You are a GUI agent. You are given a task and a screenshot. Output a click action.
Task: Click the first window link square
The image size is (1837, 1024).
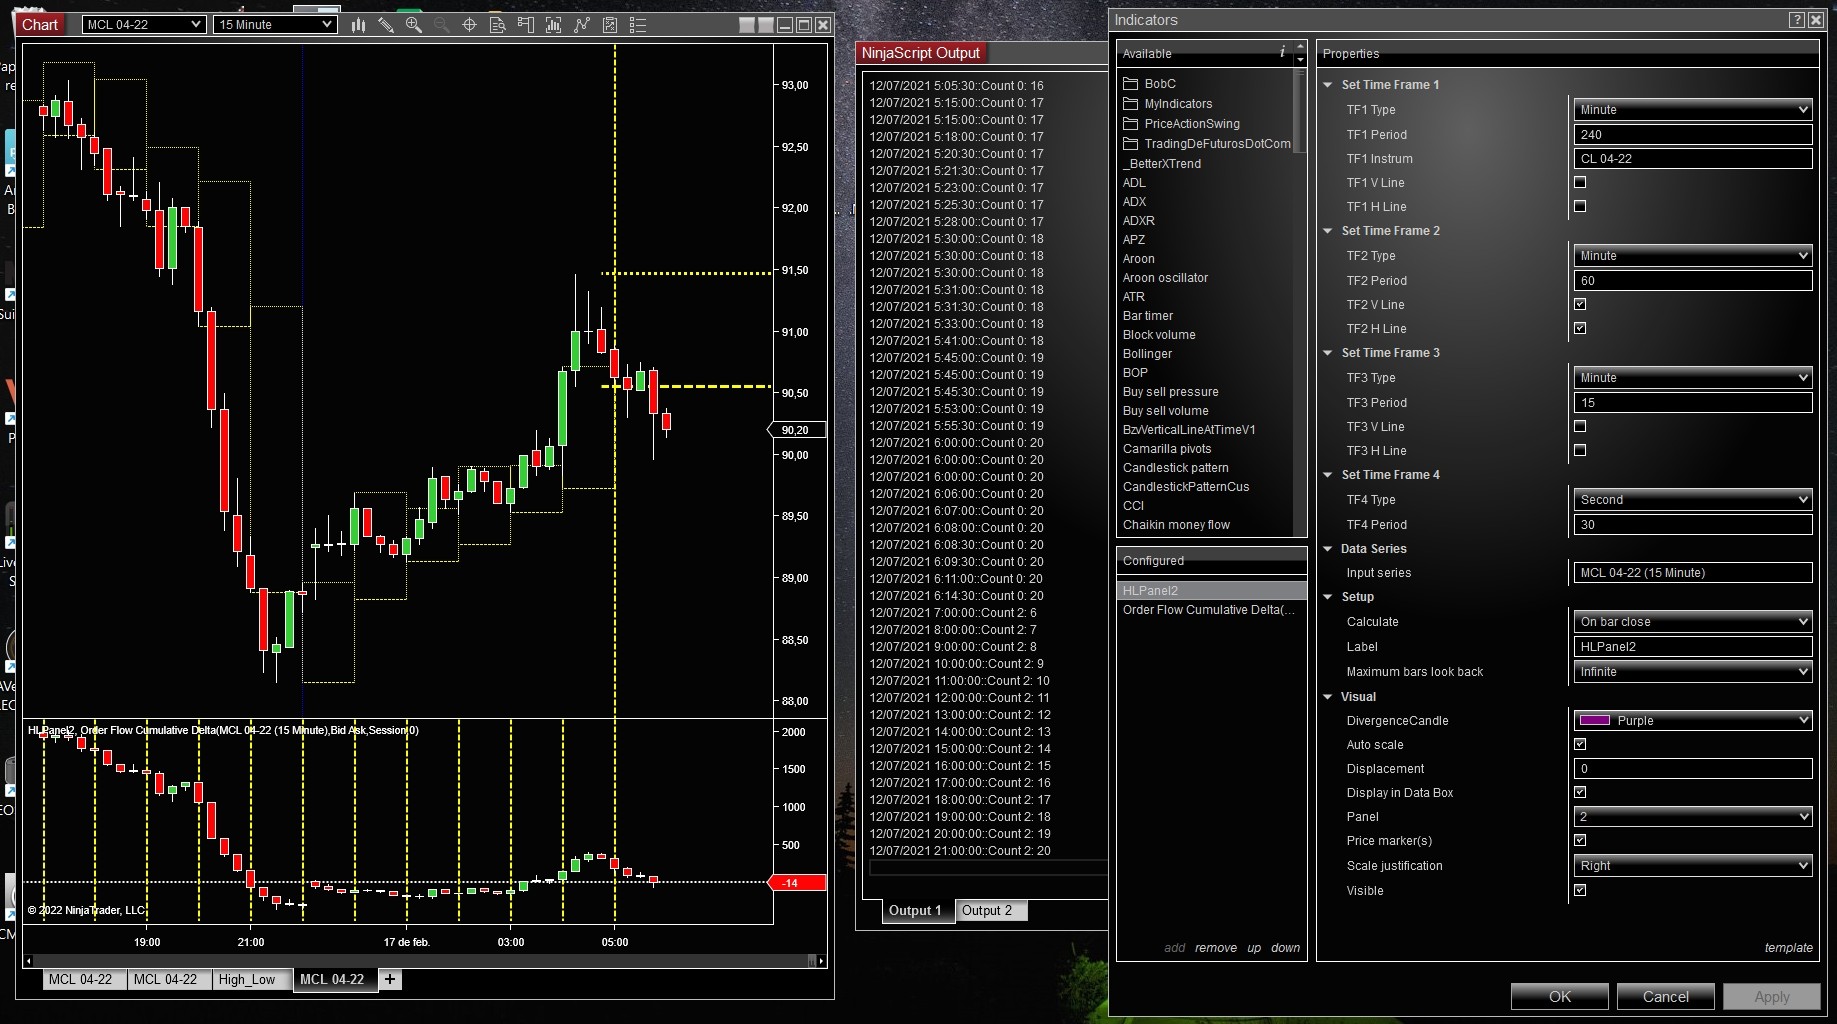[x=747, y=25]
